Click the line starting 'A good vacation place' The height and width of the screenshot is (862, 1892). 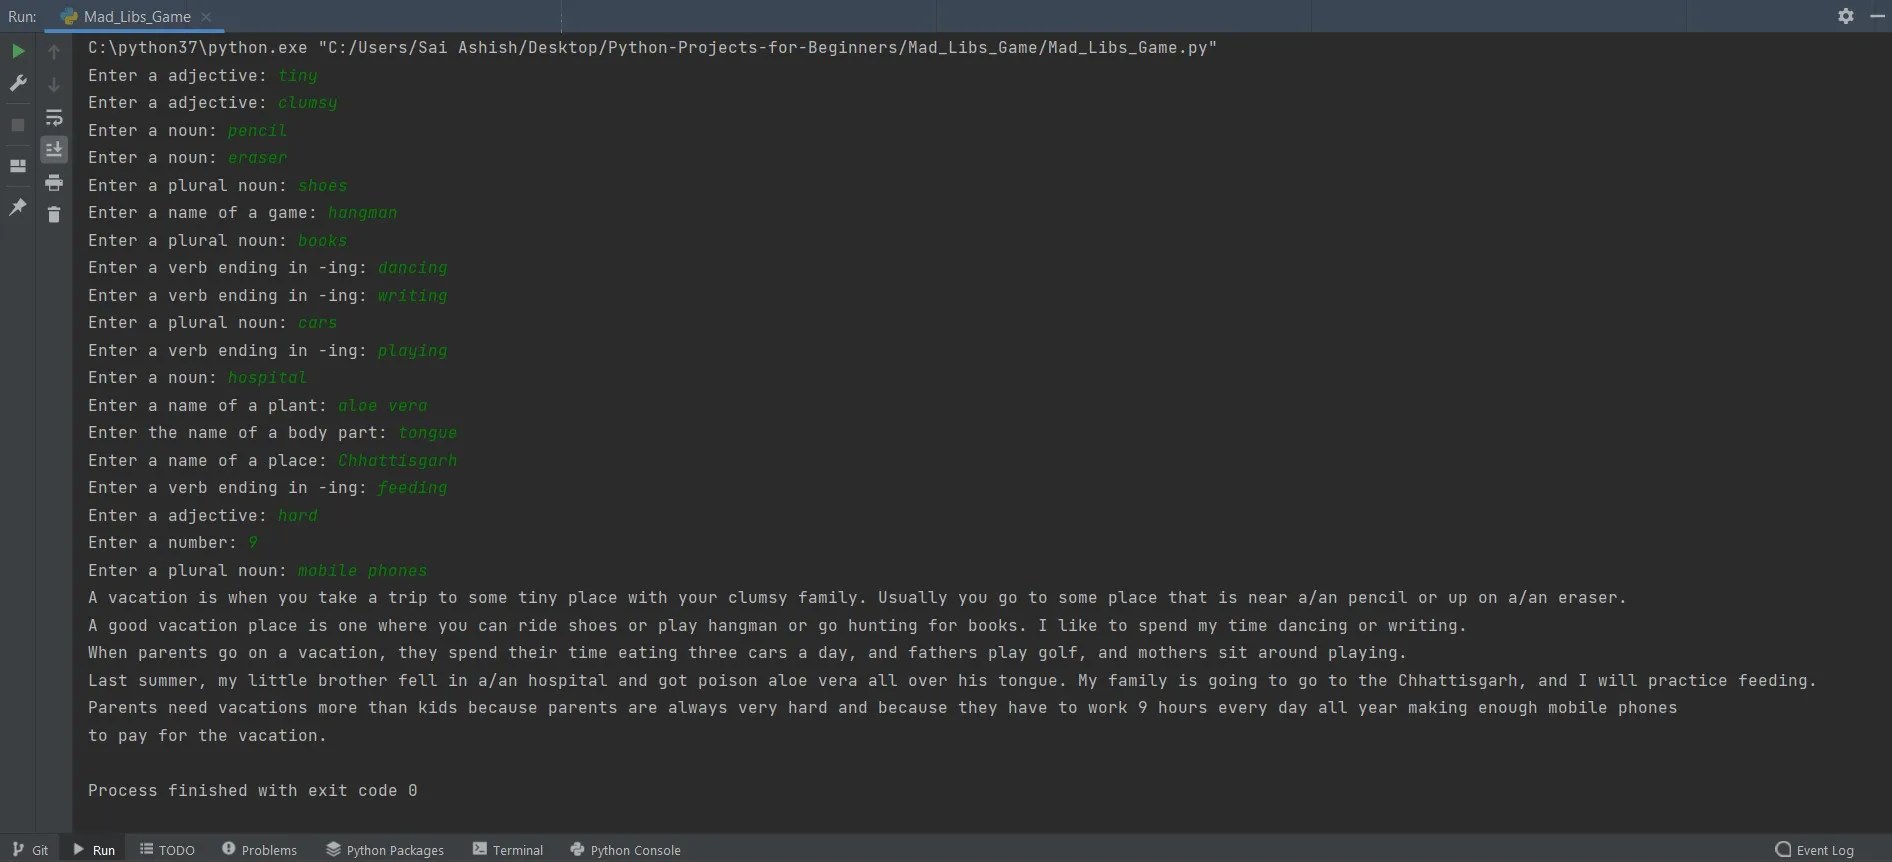[777, 626]
